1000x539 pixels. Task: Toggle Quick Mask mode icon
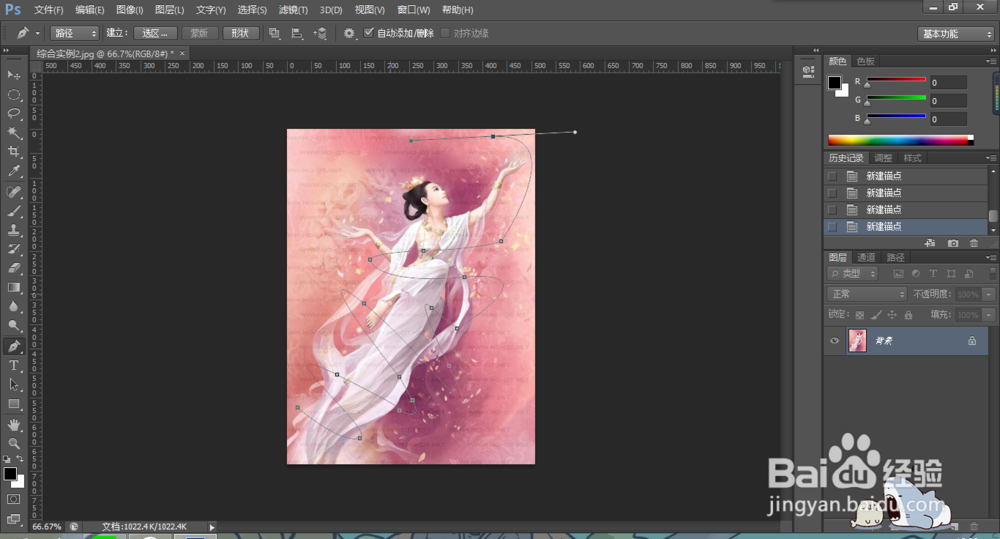tap(13, 499)
